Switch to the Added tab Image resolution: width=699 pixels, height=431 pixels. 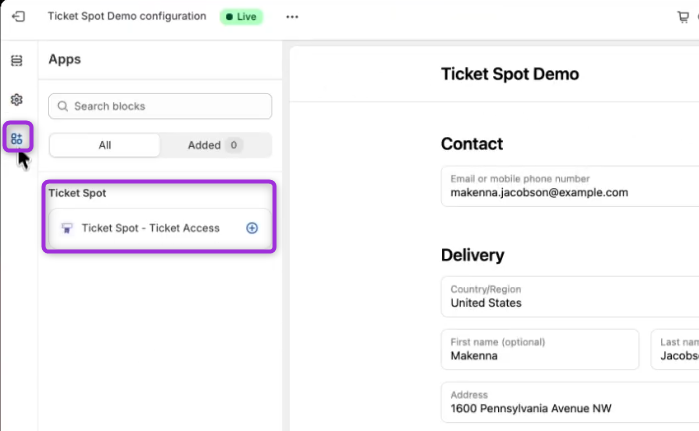(215, 145)
